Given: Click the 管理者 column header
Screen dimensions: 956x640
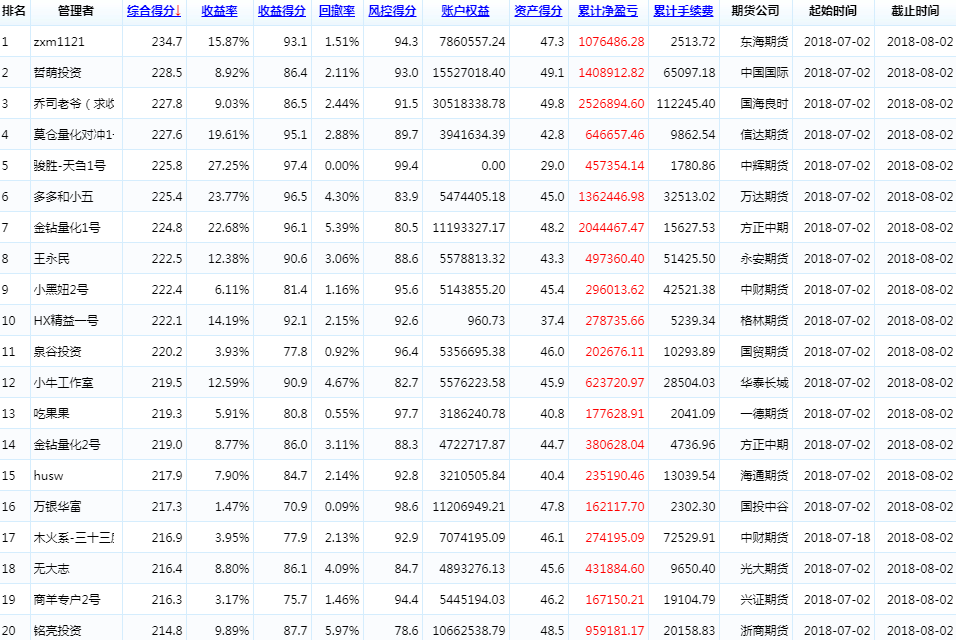Looking at the screenshot, I should (76, 11).
